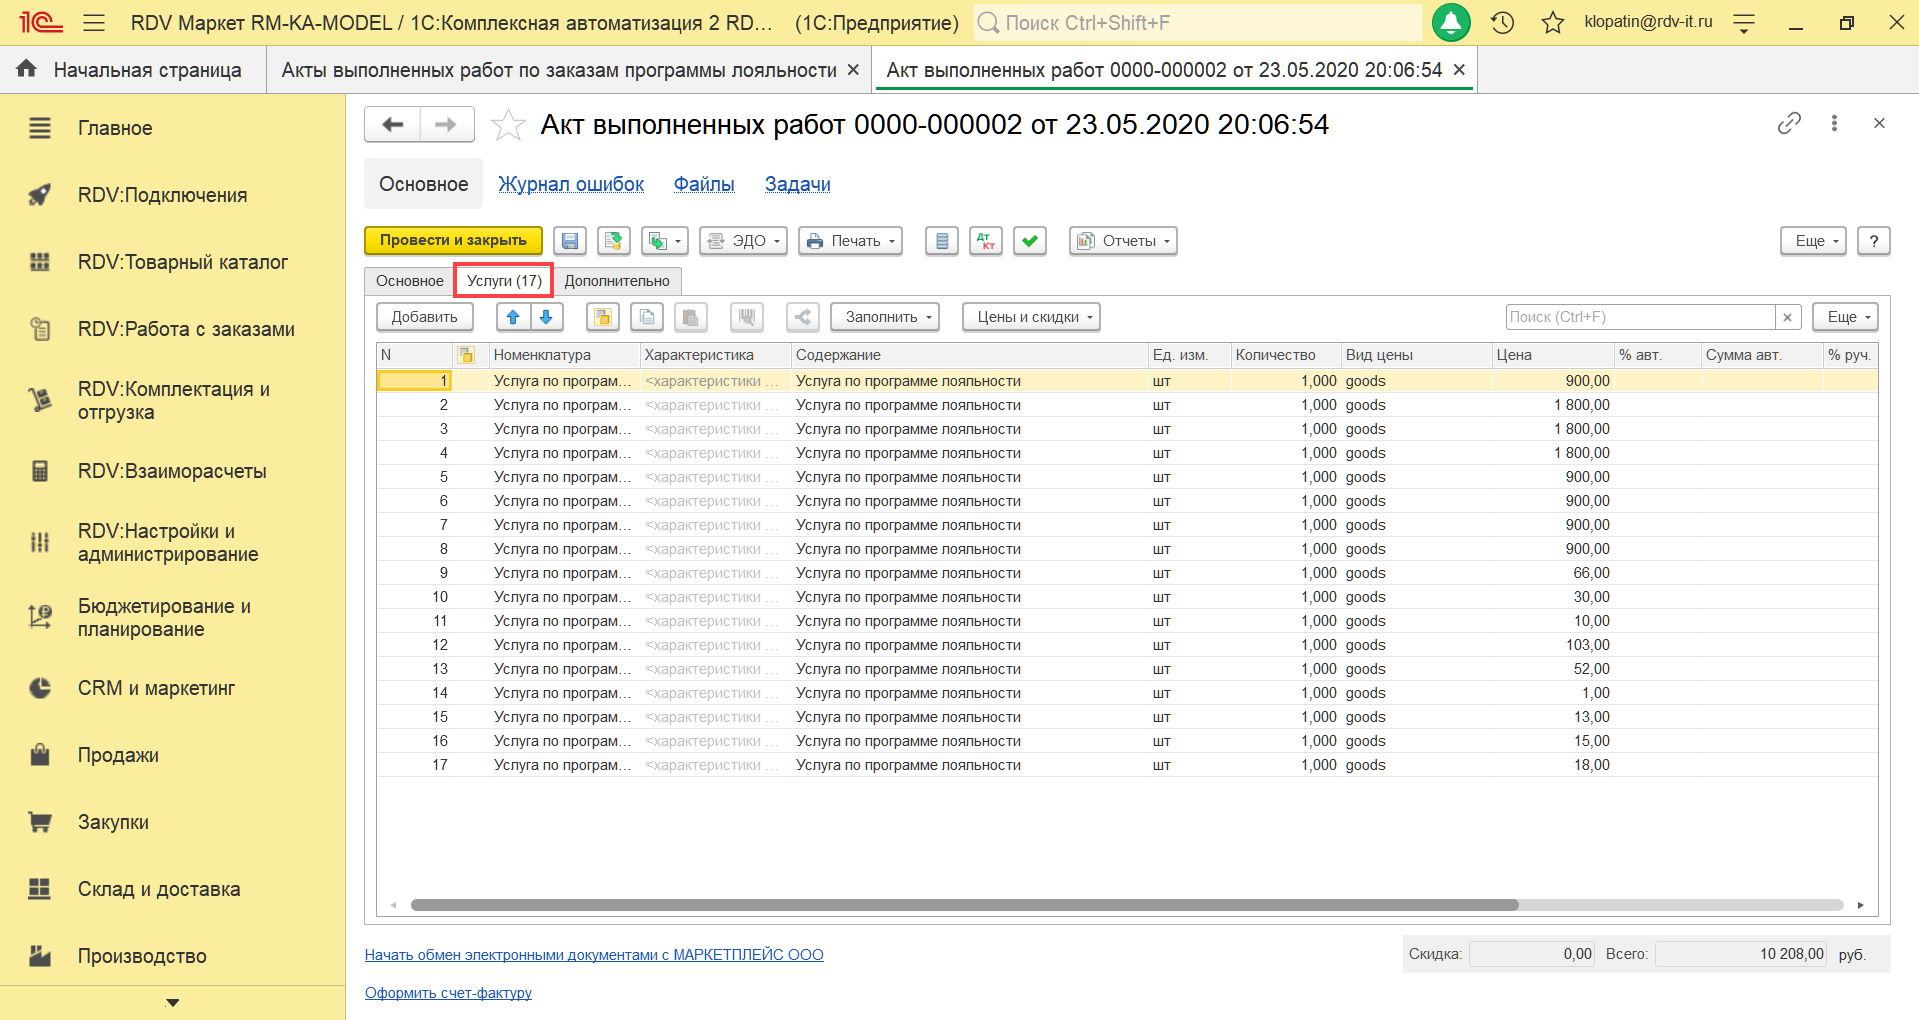
Task: Click the Провести и закрыть button
Action: pos(453,241)
